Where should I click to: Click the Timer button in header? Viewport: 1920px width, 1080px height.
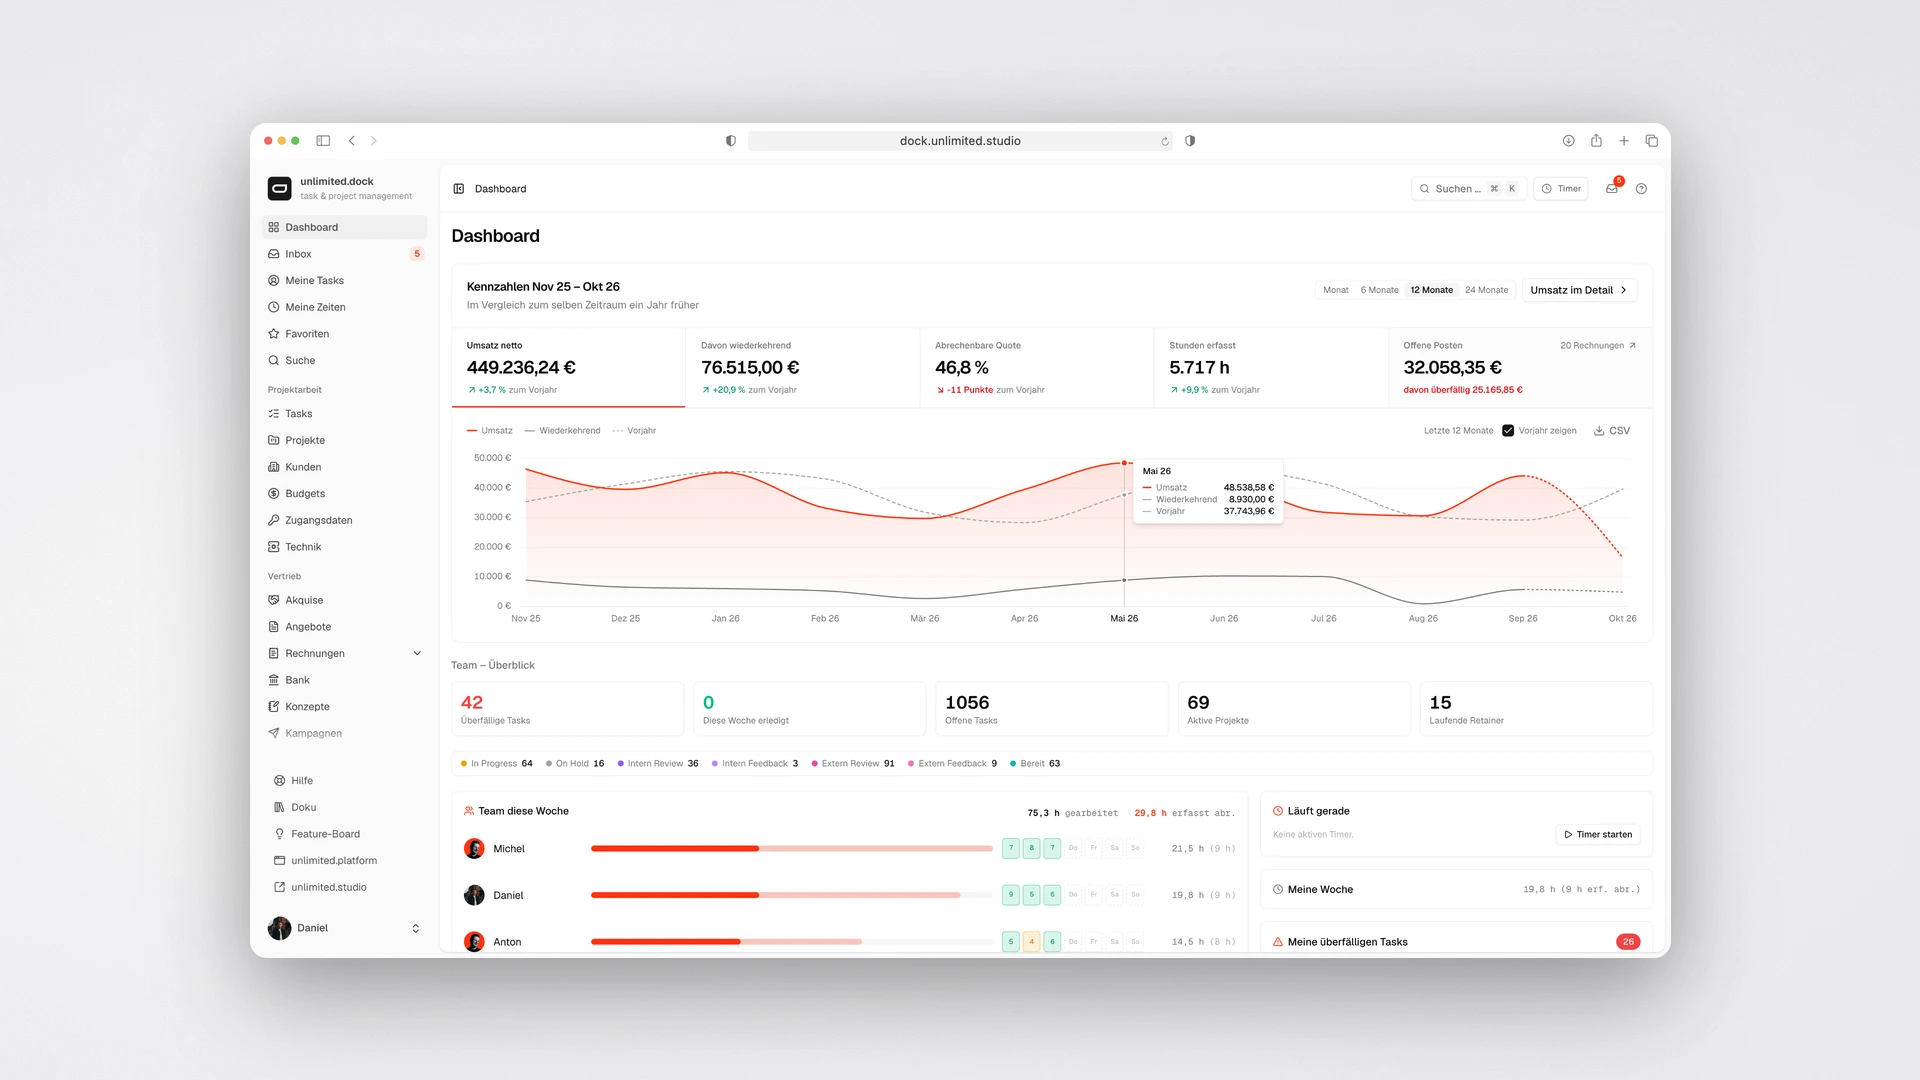point(1561,189)
